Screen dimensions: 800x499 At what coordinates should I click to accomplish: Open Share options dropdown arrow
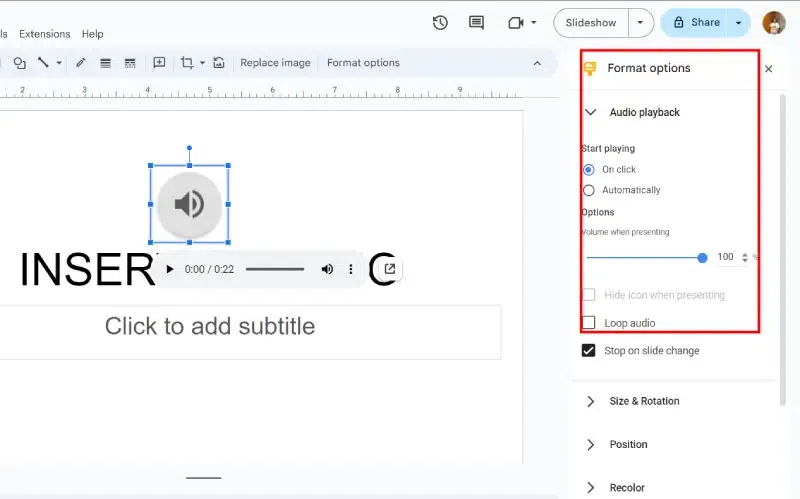click(x=738, y=23)
